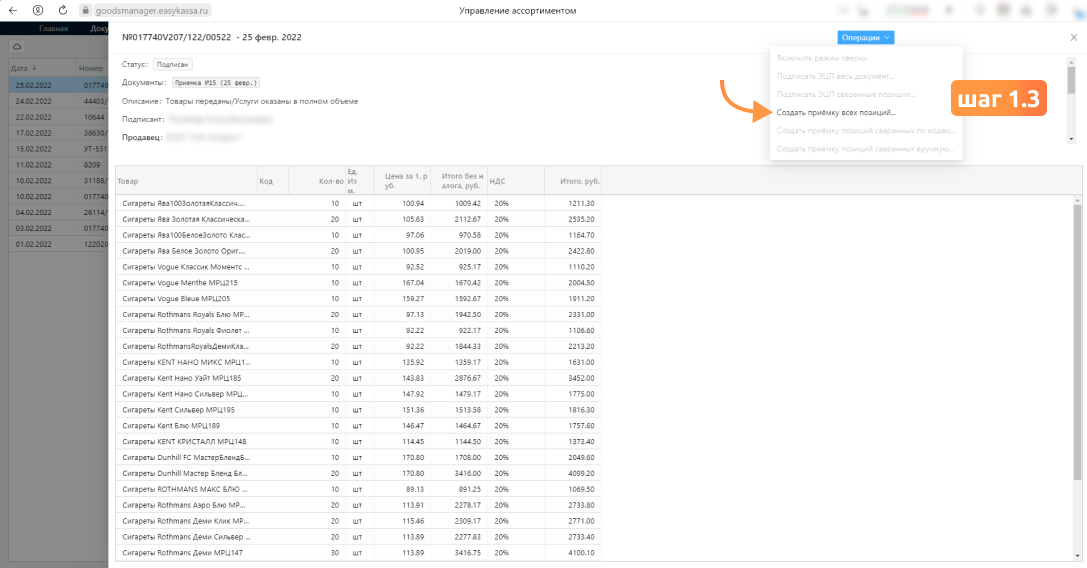This screenshot has width=1087, height=568.
Task: Click the Сигареты Rothmans Деми Клик row
Action: 358,521
